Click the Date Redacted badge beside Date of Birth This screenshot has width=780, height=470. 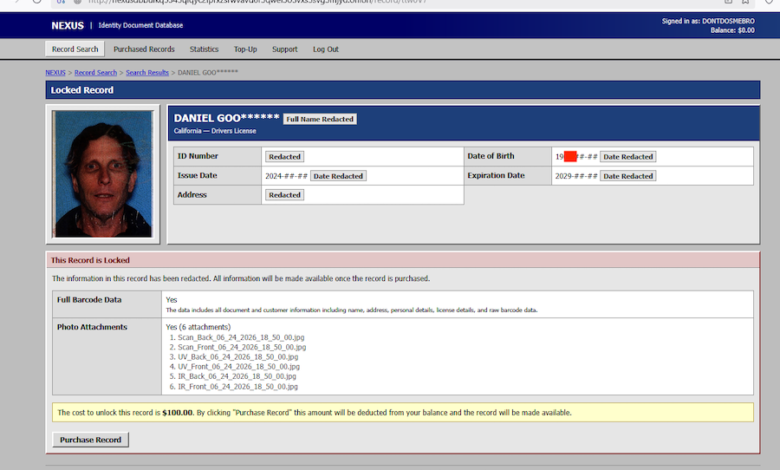click(x=628, y=157)
